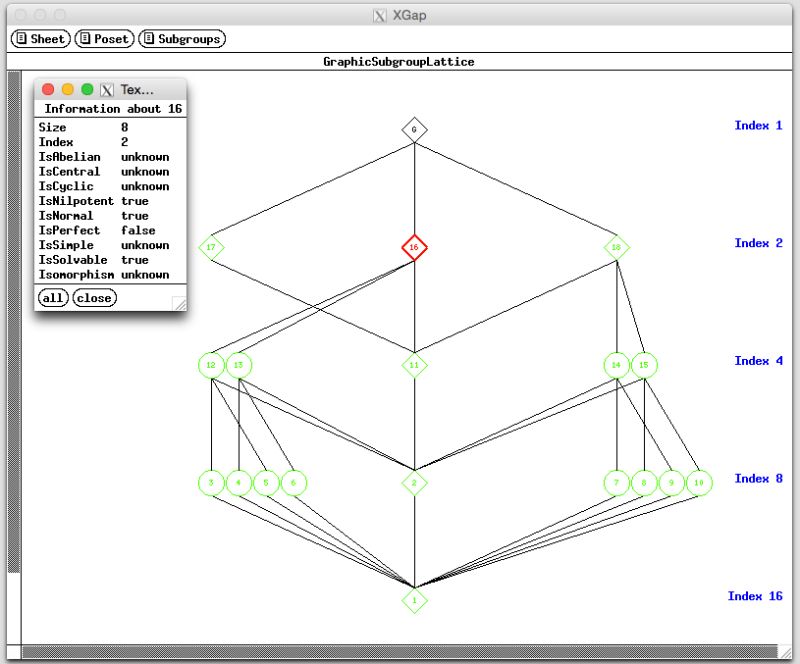This screenshot has width=800, height=664.
Task: Click the whole-group vertex 0 at top
Action: point(414,128)
